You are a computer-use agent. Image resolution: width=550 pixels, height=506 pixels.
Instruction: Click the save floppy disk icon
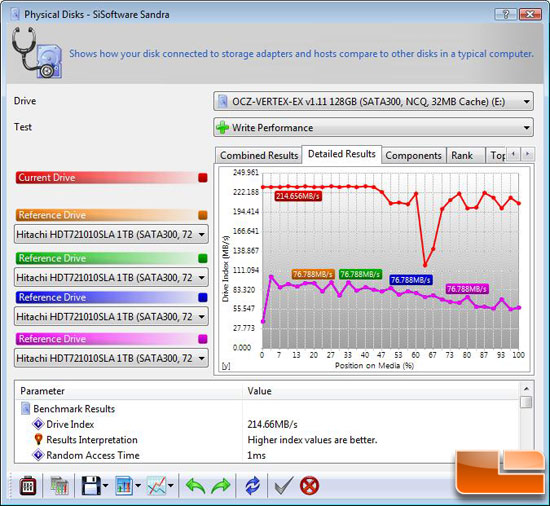[91, 486]
